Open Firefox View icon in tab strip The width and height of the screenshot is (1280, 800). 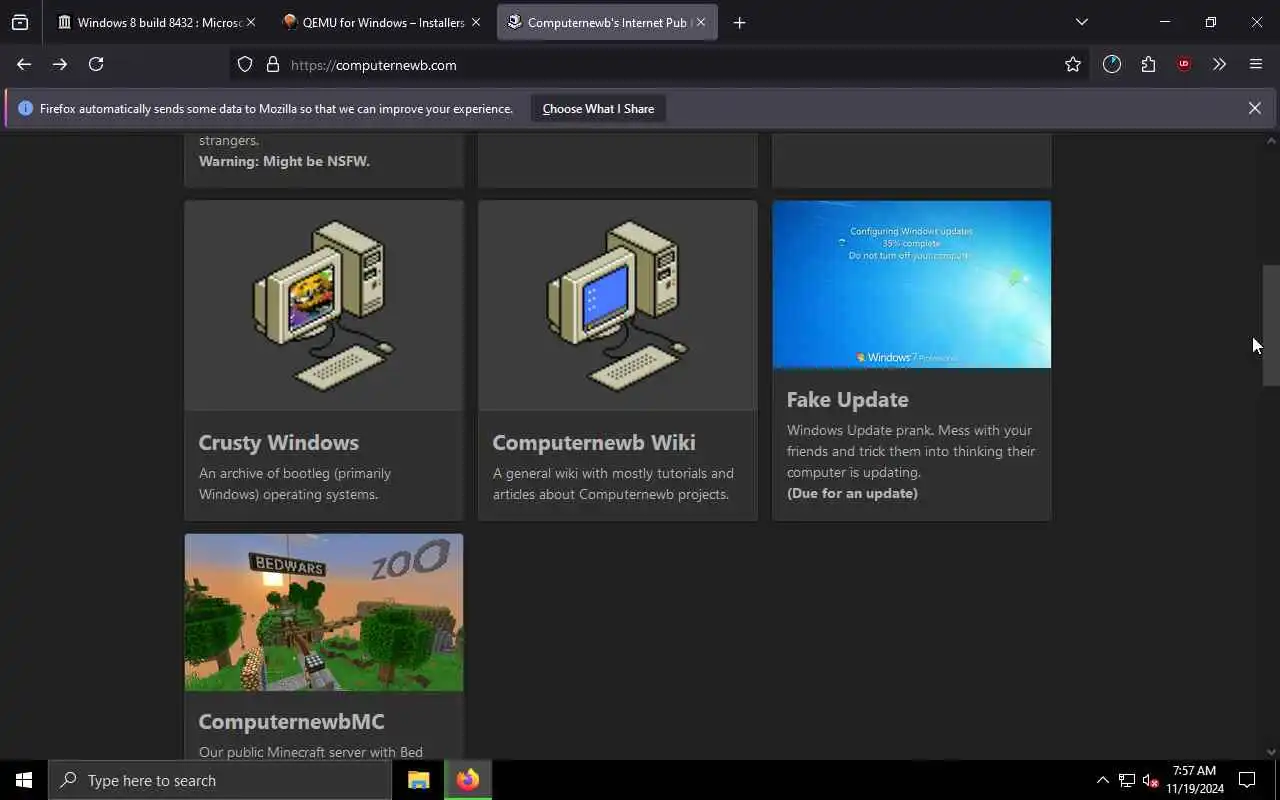click(20, 22)
